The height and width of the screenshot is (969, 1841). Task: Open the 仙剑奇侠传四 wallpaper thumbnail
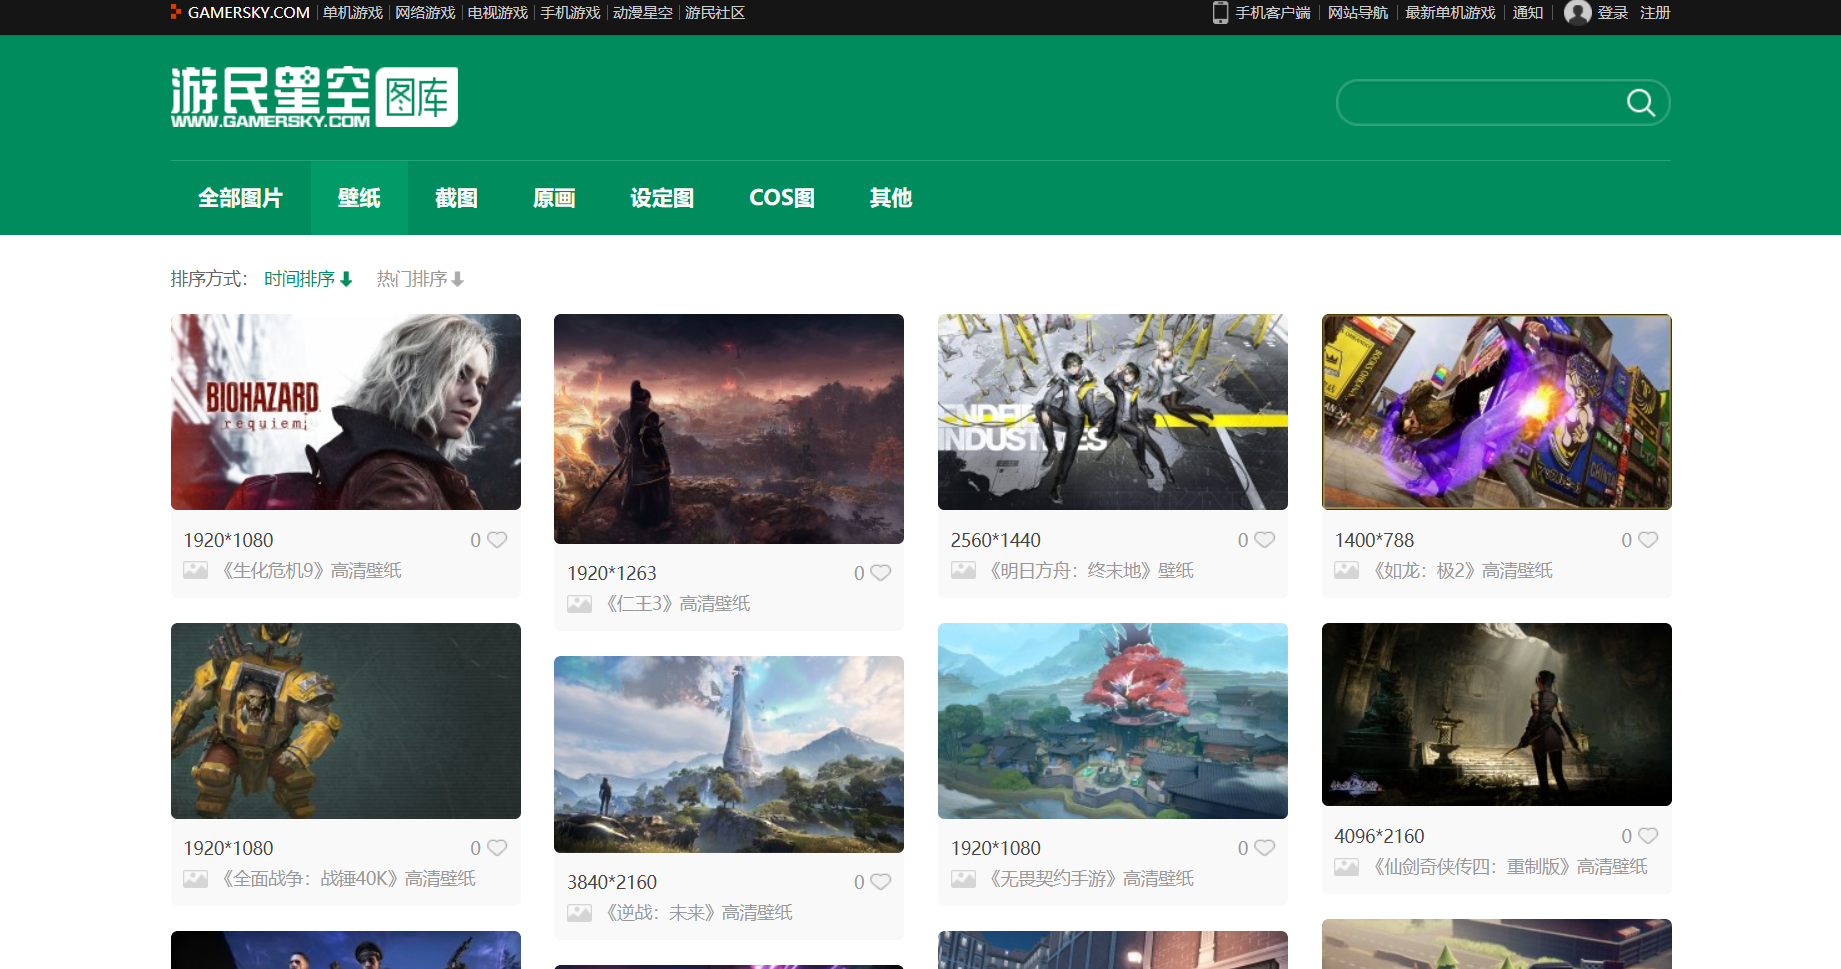click(1496, 714)
